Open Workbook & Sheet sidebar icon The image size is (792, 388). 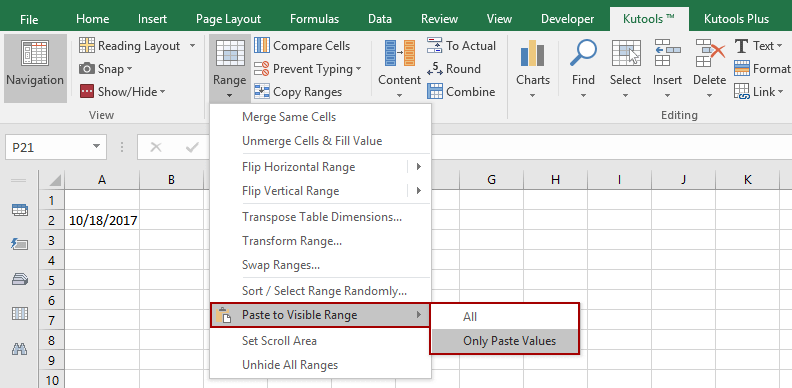coord(20,210)
